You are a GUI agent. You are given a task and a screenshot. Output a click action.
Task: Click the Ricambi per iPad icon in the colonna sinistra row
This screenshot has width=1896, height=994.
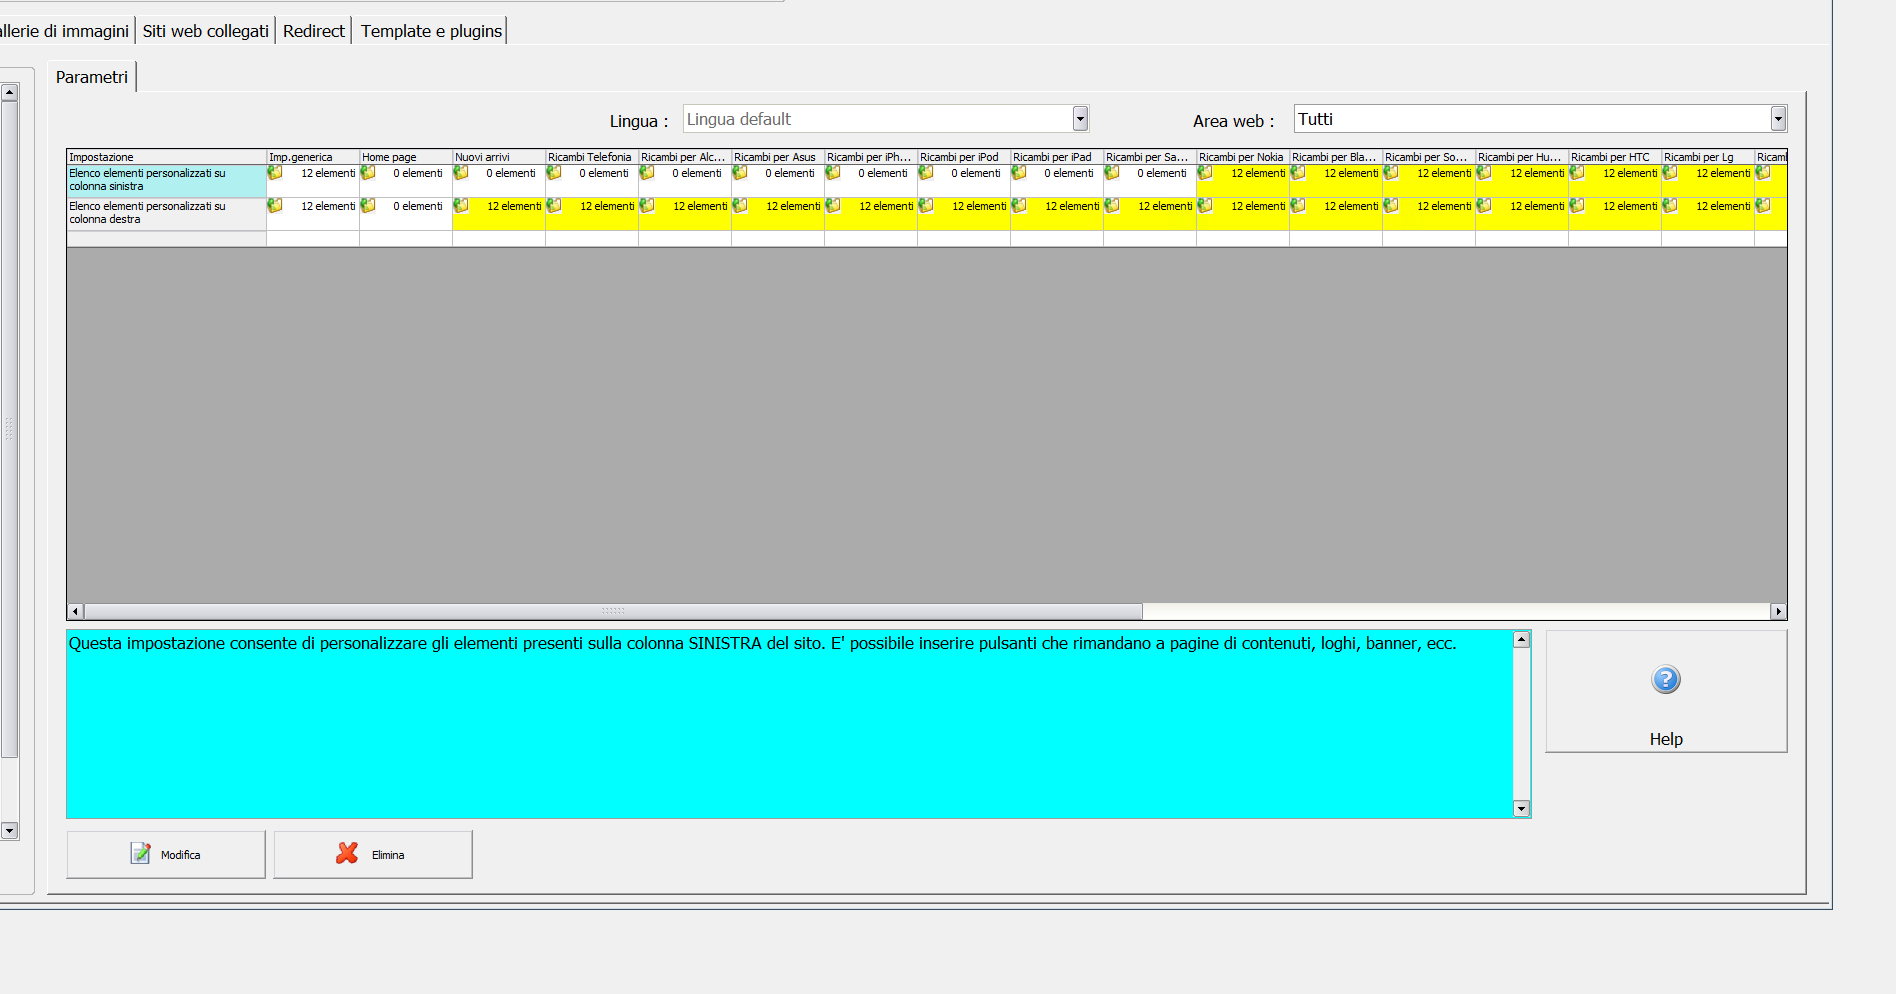[1019, 173]
